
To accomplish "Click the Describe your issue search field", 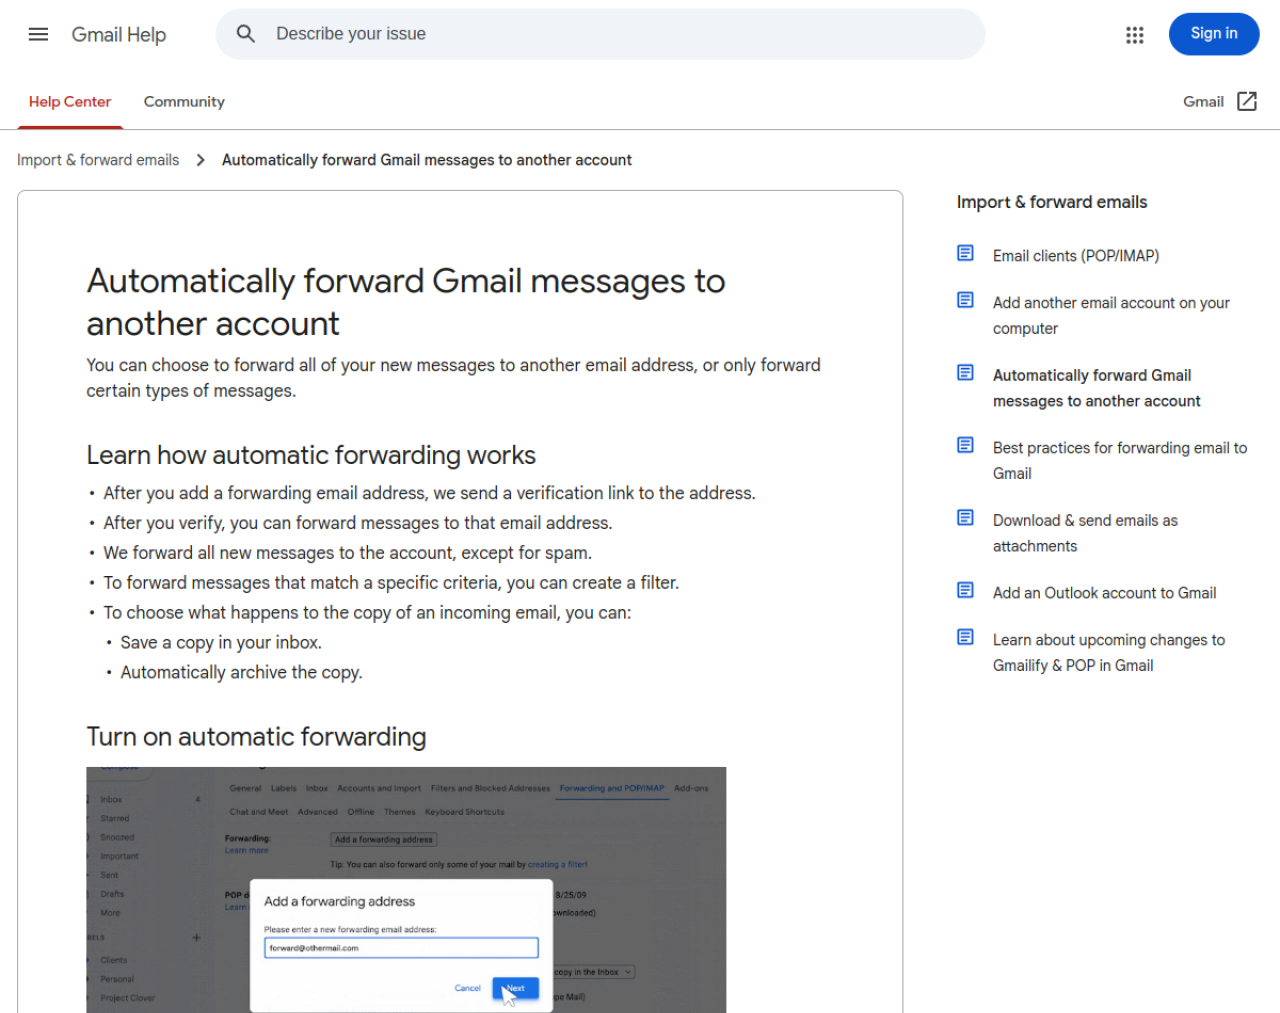I will click(600, 34).
